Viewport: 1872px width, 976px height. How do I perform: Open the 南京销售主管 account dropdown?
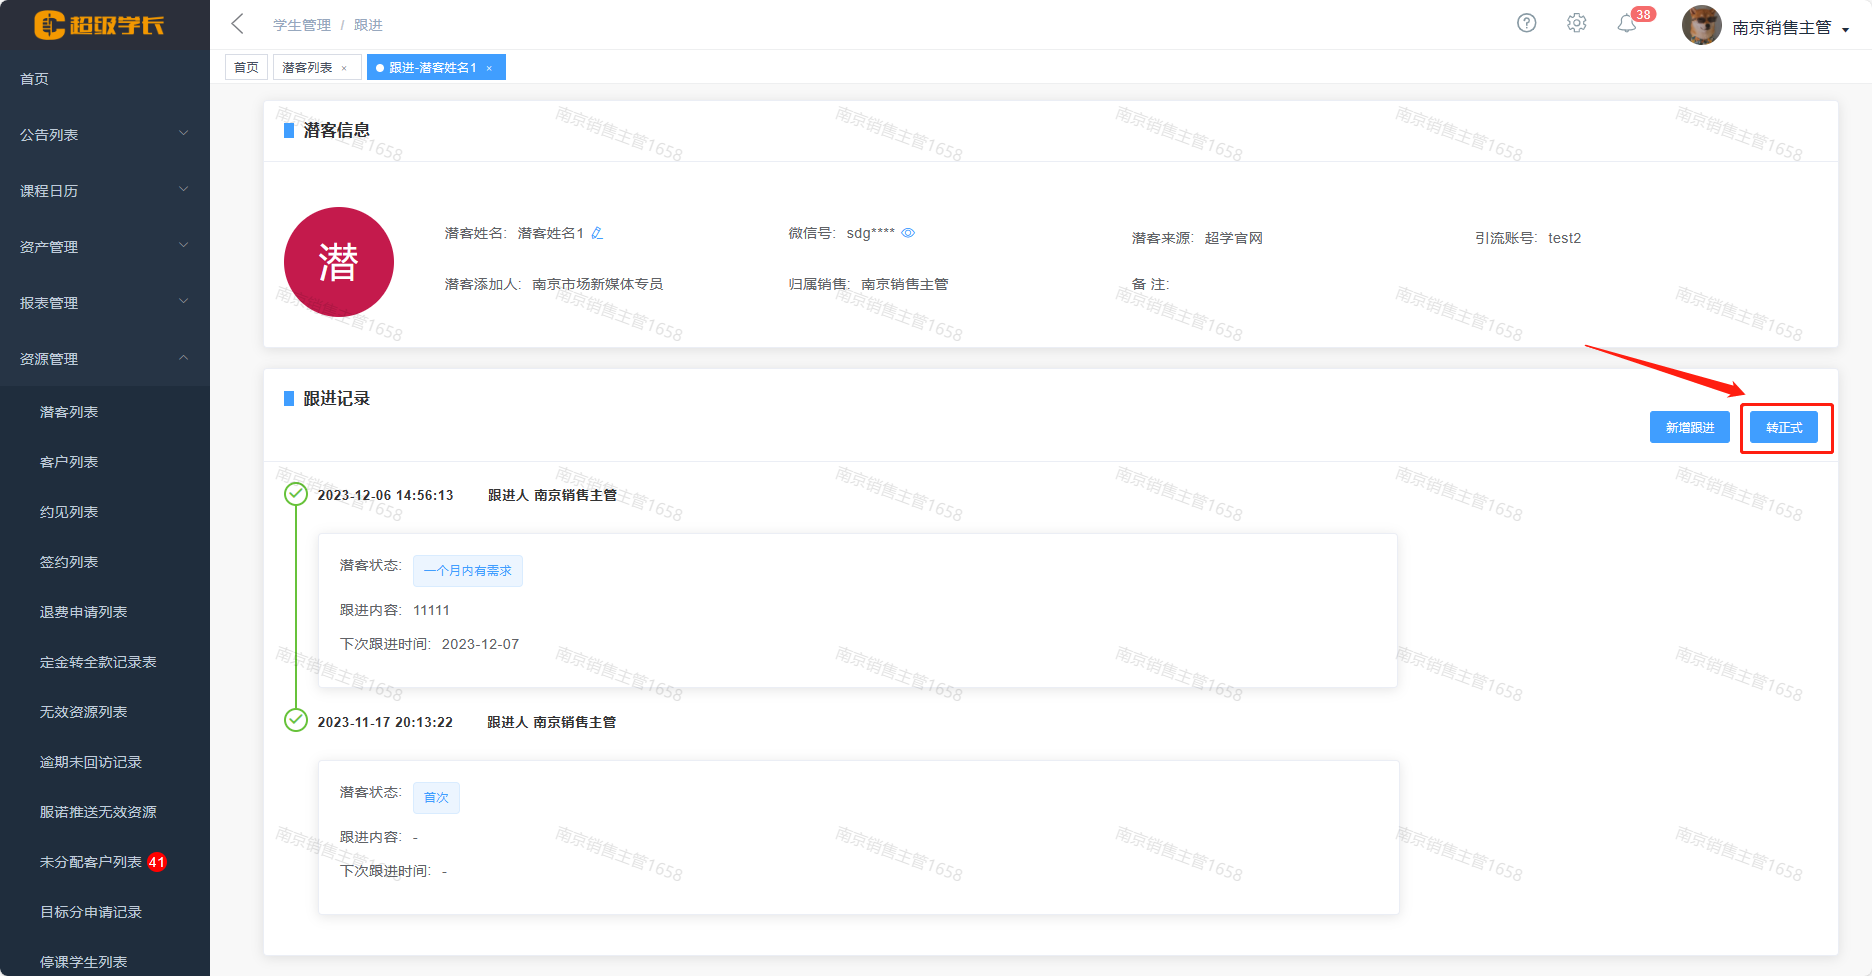click(x=1790, y=28)
